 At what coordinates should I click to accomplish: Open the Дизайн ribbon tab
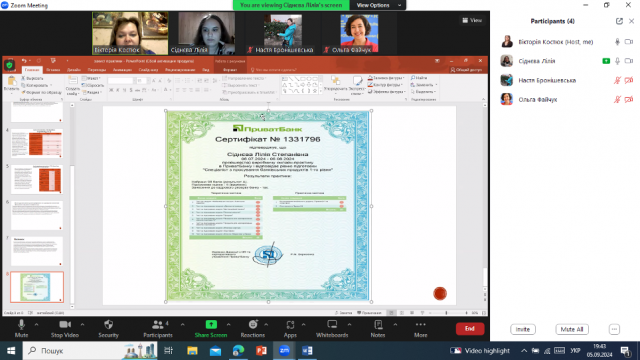pyautogui.click(x=74, y=70)
